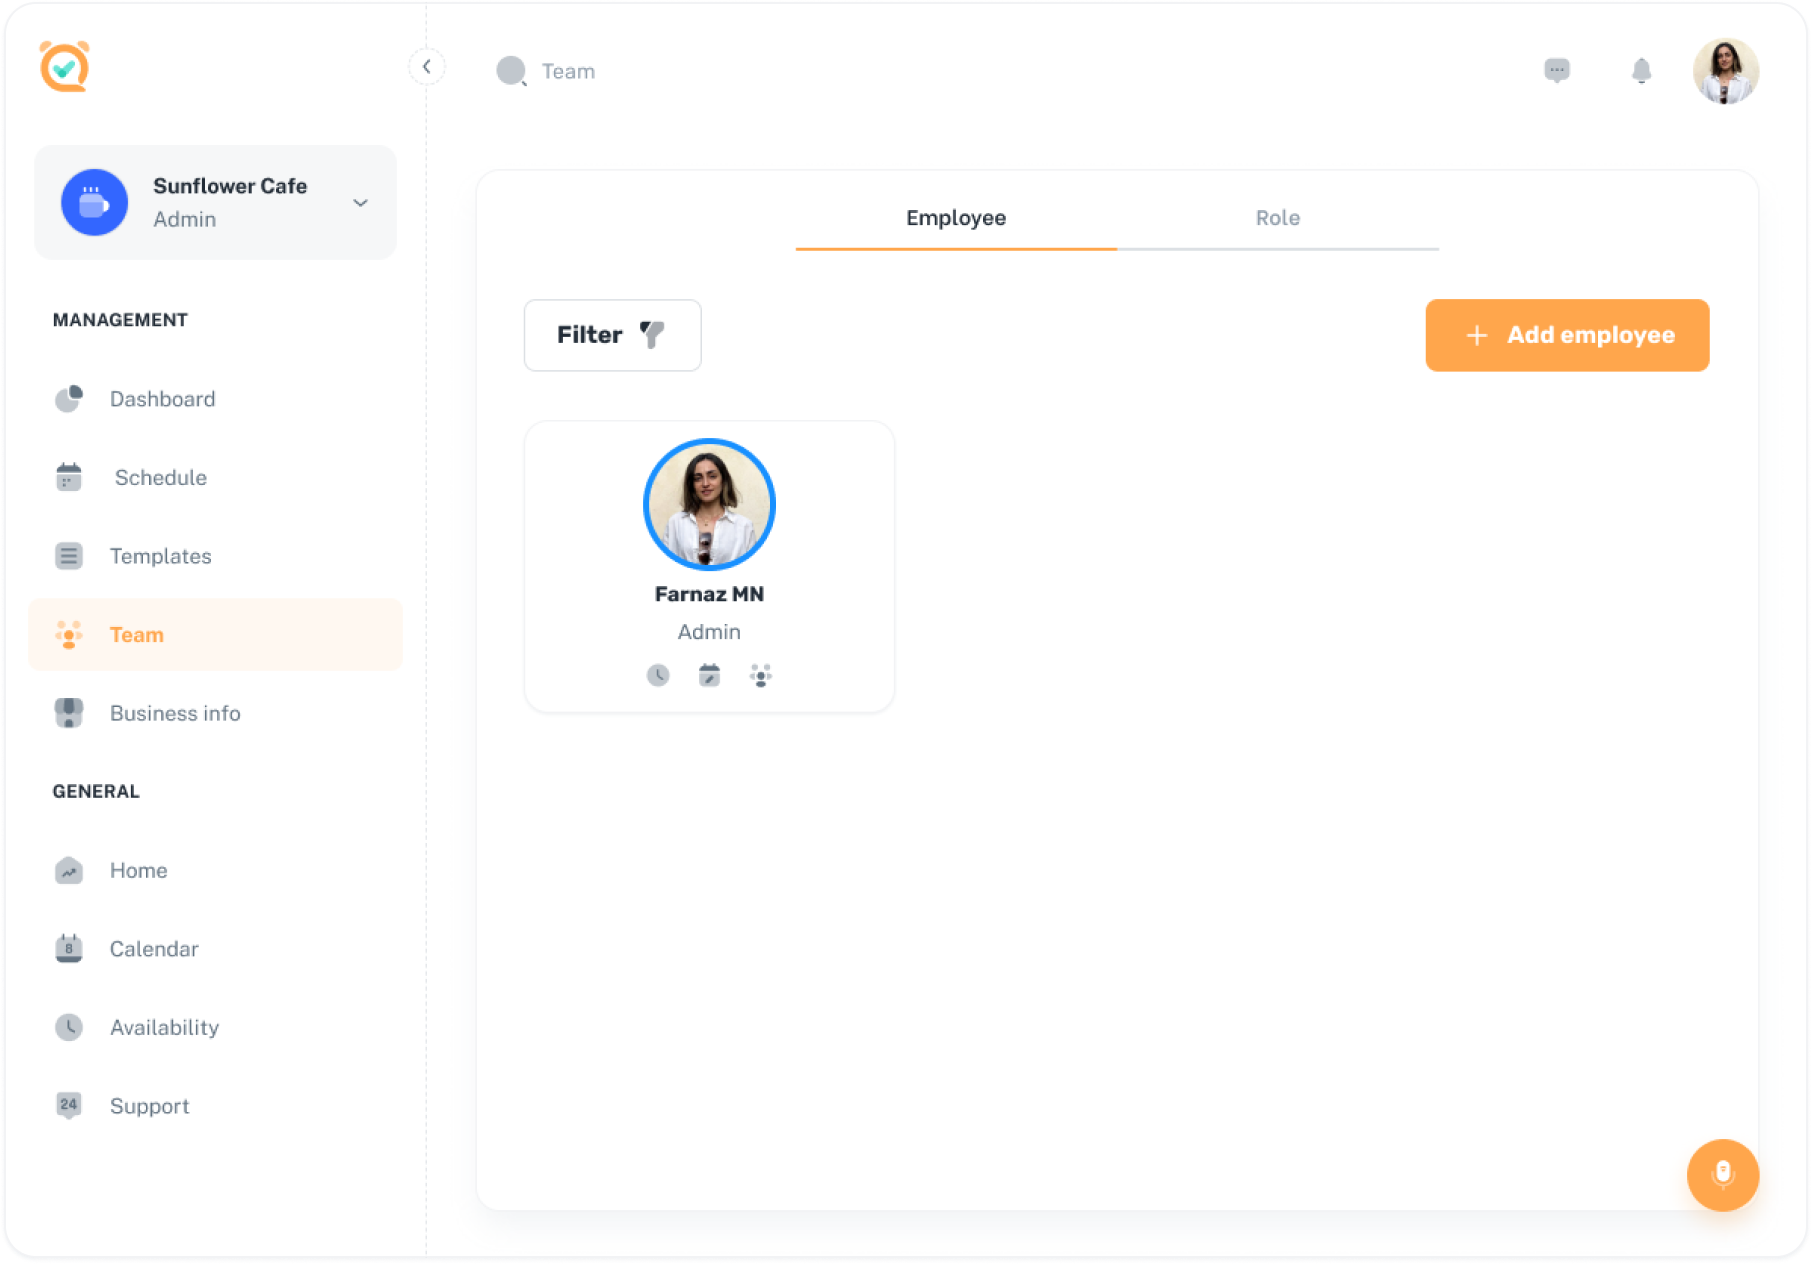The image size is (1812, 1264).
Task: Open the Filter options
Action: pos(612,335)
